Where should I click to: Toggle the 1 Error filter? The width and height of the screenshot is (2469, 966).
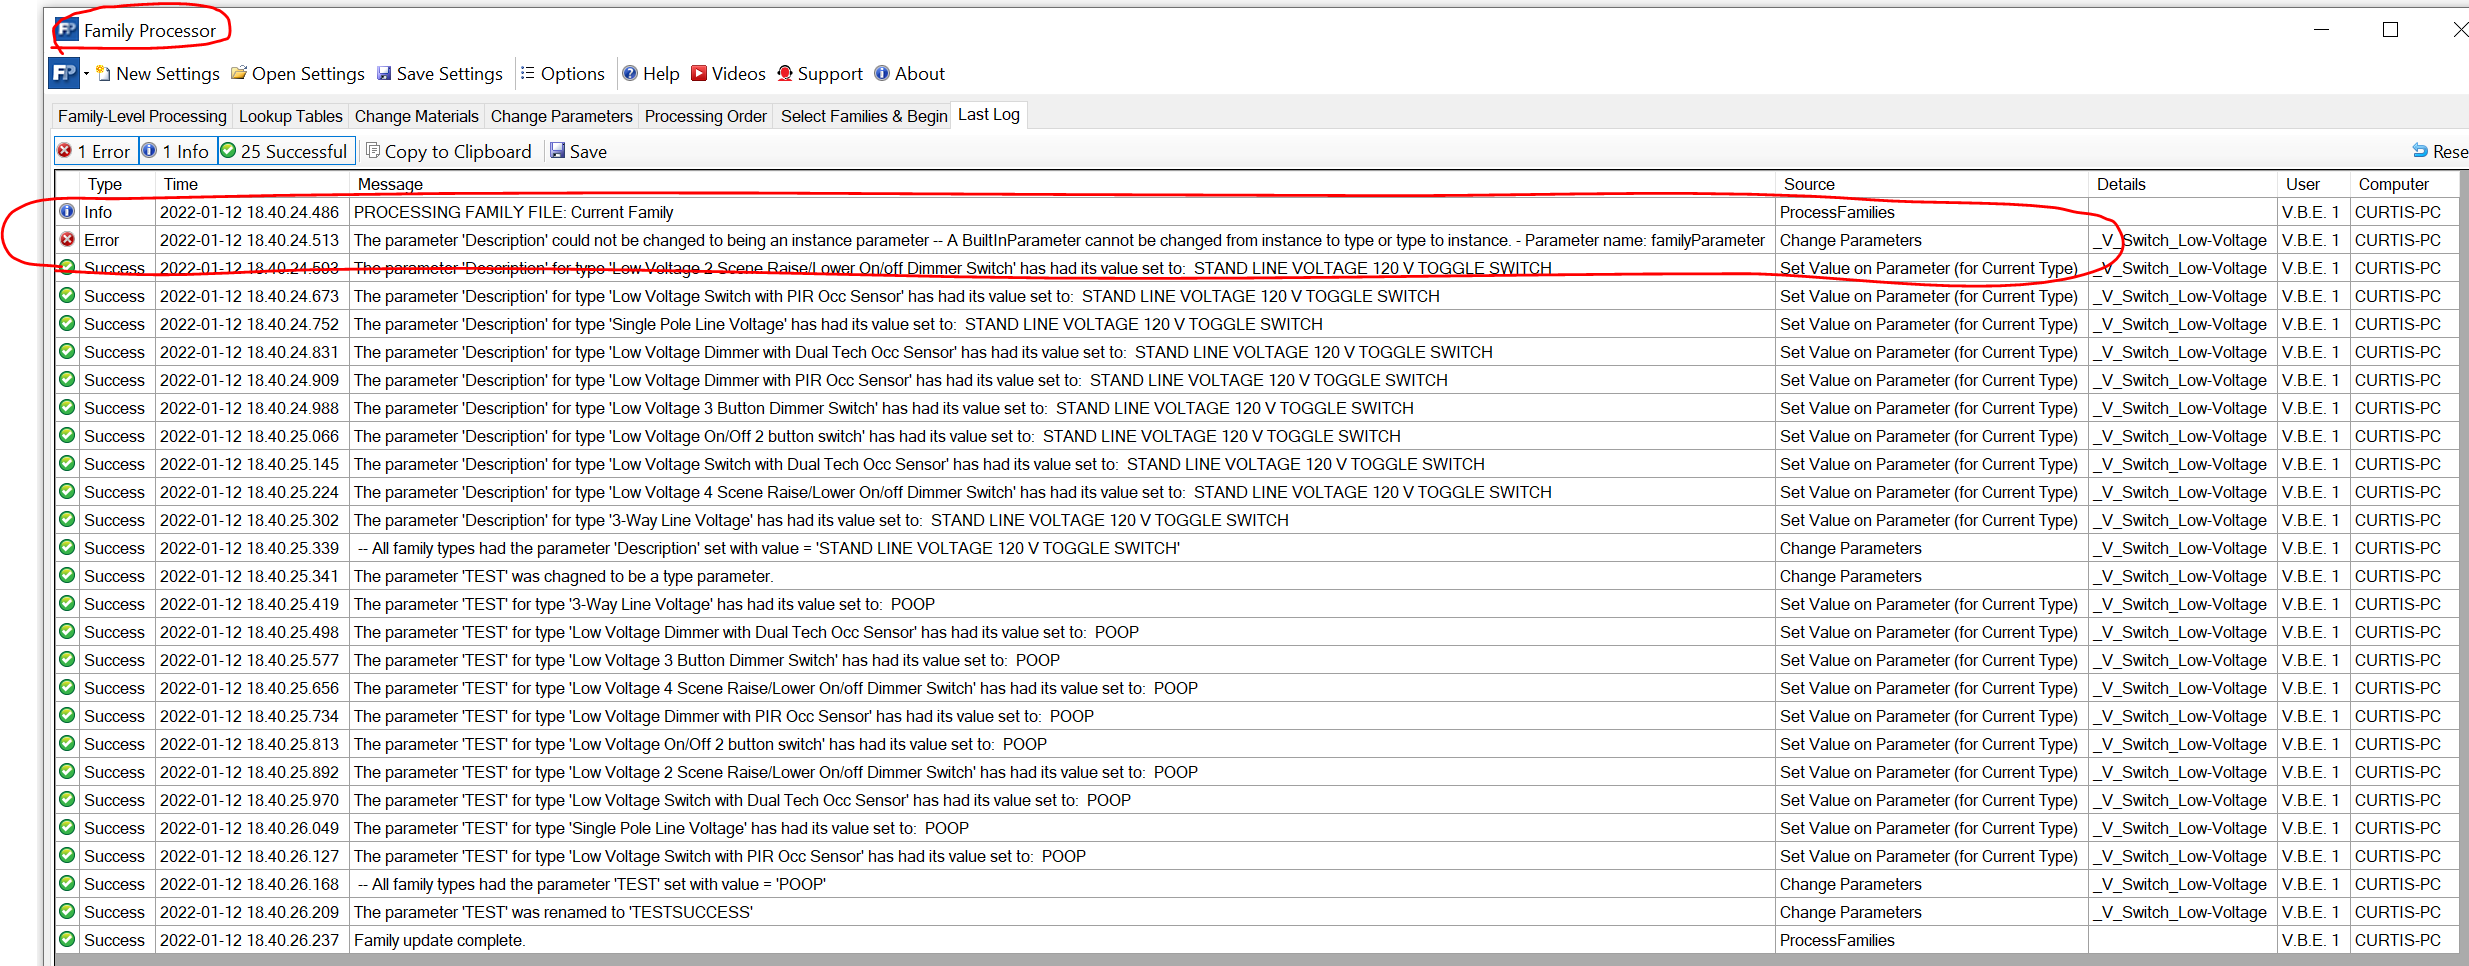point(95,151)
